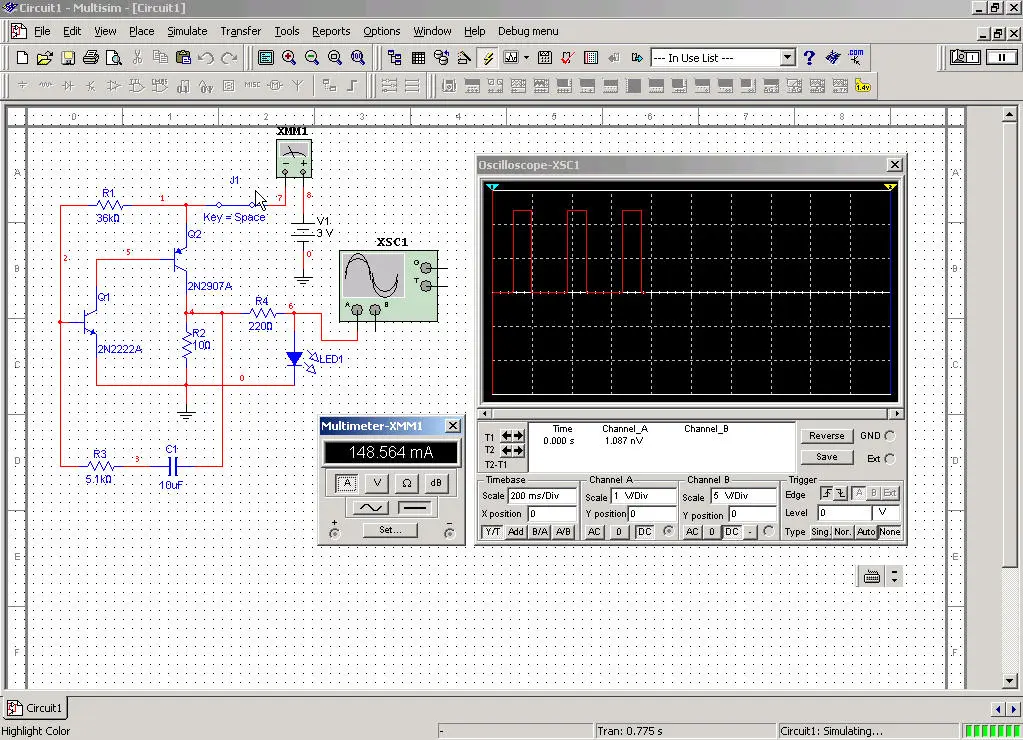Select the GND radio button on the oscilloscope
Screen dimensions: 1023x740
[890, 436]
